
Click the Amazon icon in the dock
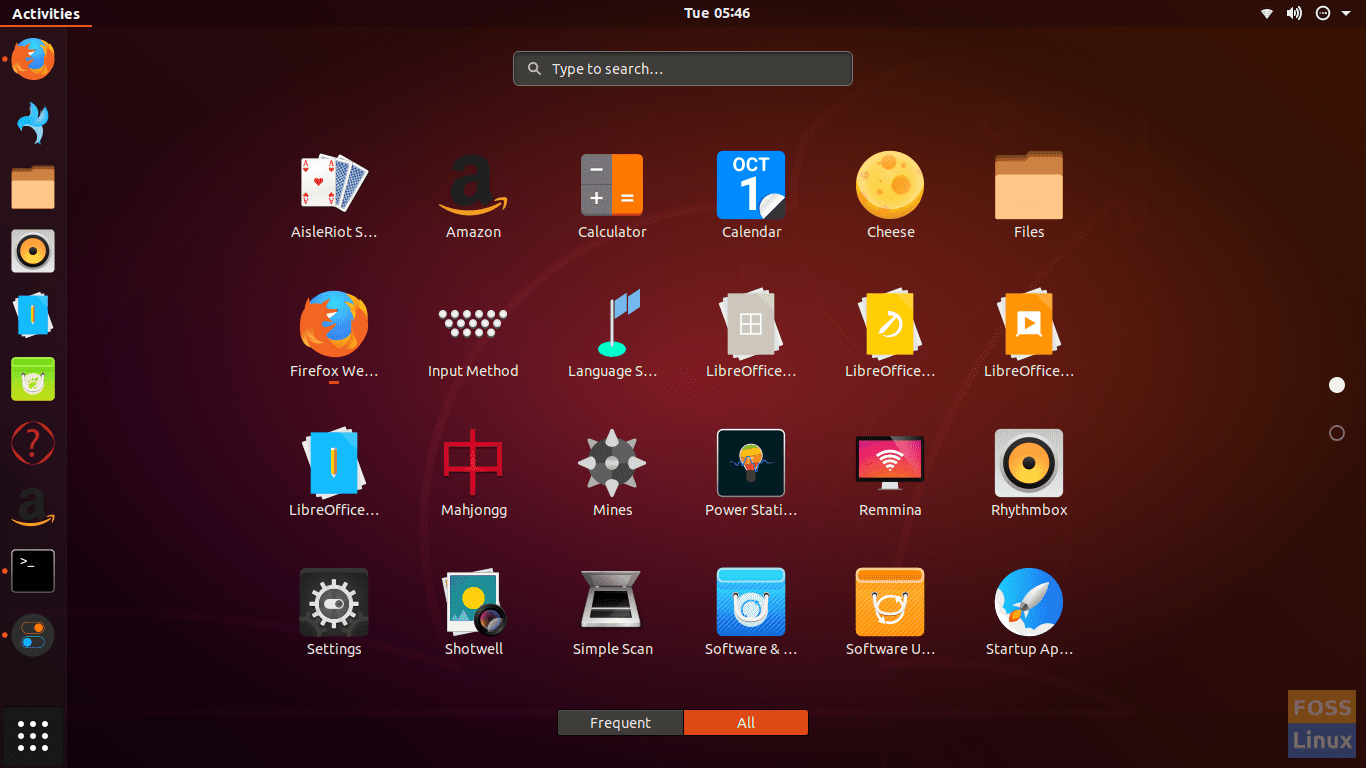point(33,507)
